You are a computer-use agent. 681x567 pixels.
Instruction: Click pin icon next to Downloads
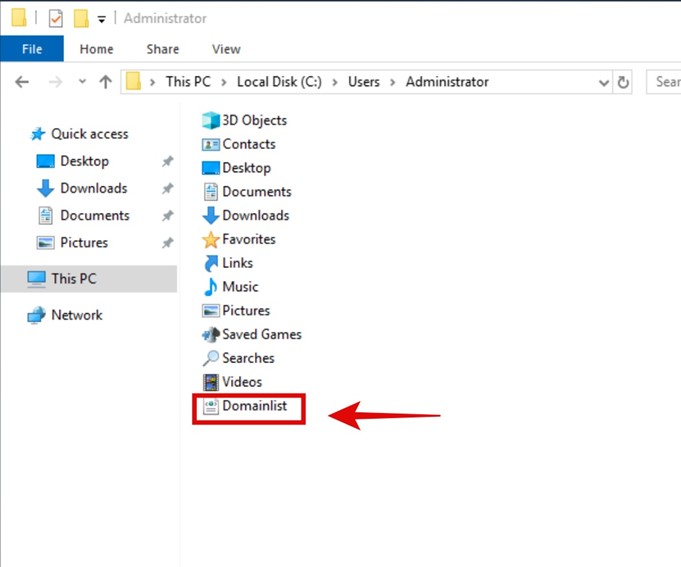[x=168, y=188]
